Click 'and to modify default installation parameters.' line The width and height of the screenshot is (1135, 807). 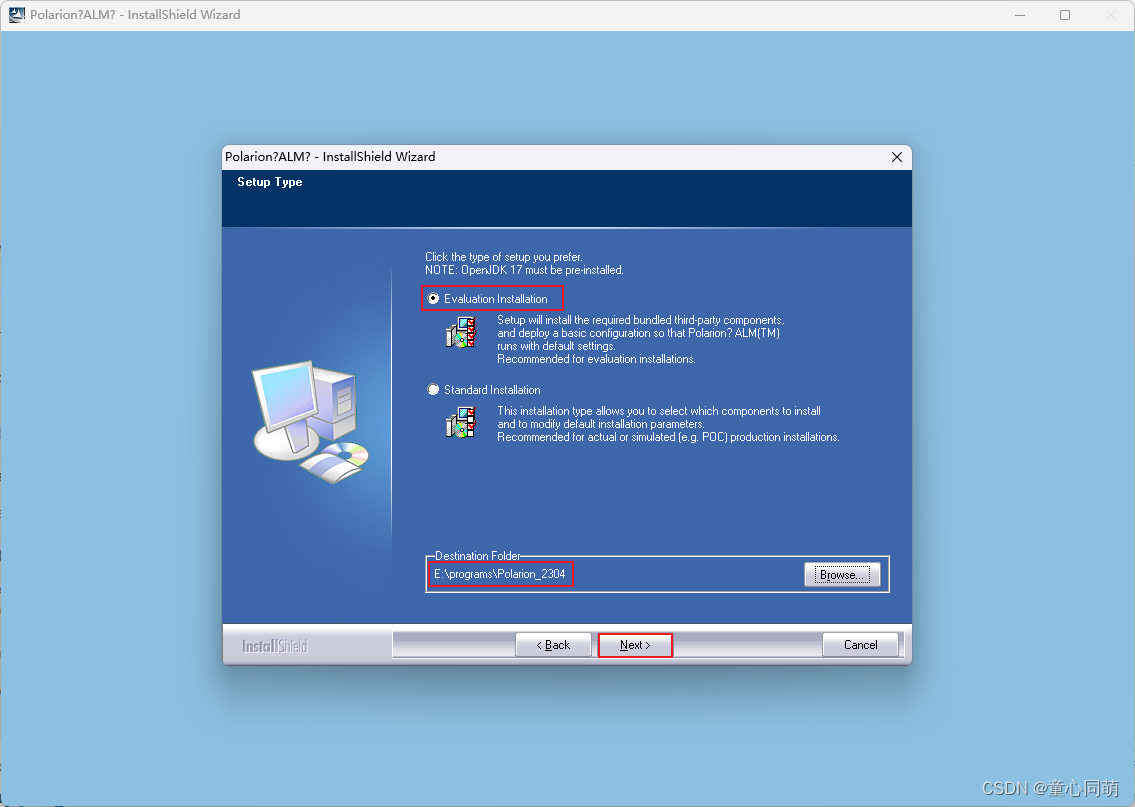601,424
